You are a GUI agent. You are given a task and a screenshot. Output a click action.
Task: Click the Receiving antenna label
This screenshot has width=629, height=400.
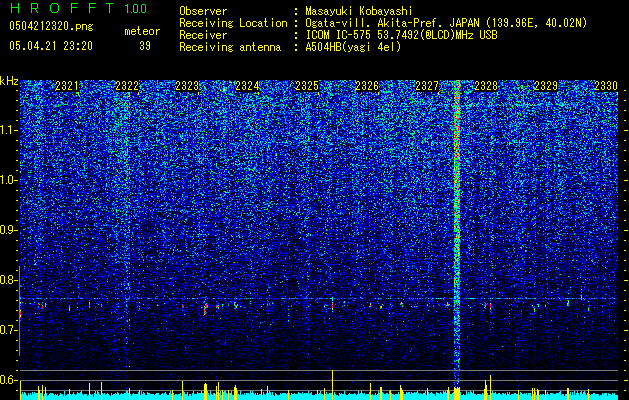[x=230, y=47]
